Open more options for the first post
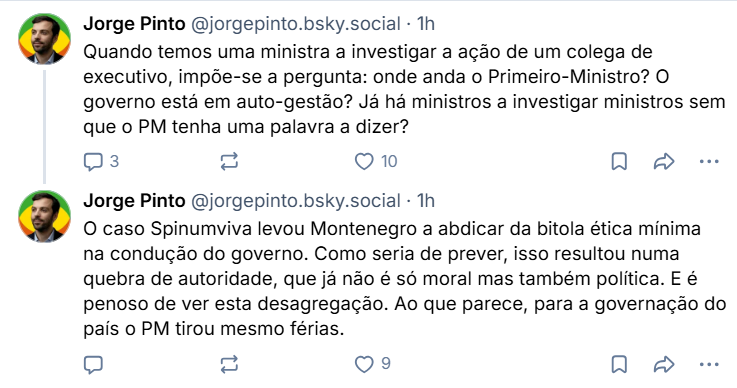Viewport: 737px width, 388px height. [709, 162]
